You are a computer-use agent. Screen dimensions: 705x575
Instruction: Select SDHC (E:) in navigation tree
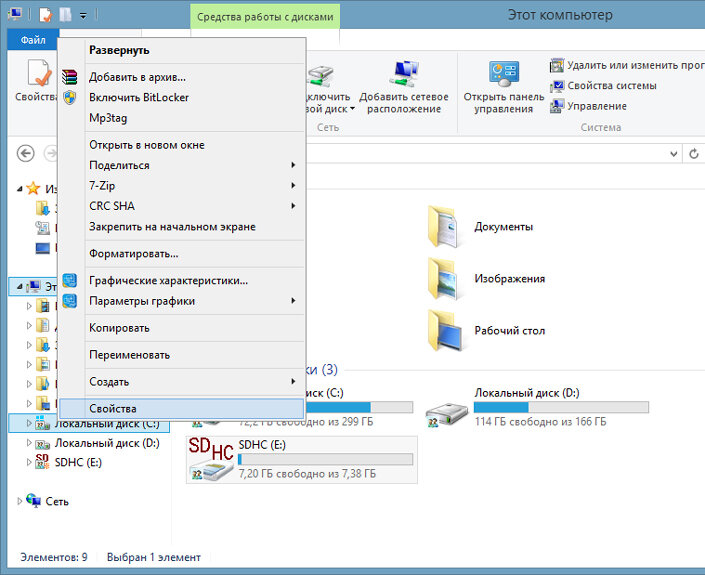click(x=78, y=463)
